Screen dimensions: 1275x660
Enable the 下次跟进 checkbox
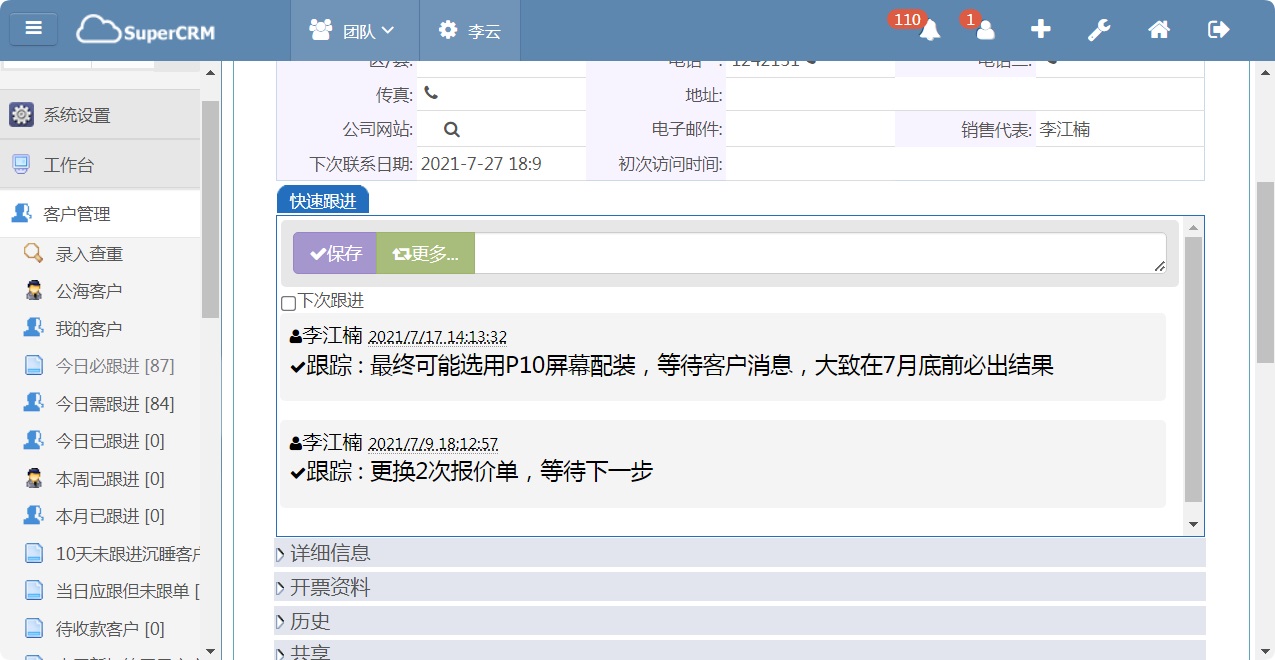(x=288, y=302)
